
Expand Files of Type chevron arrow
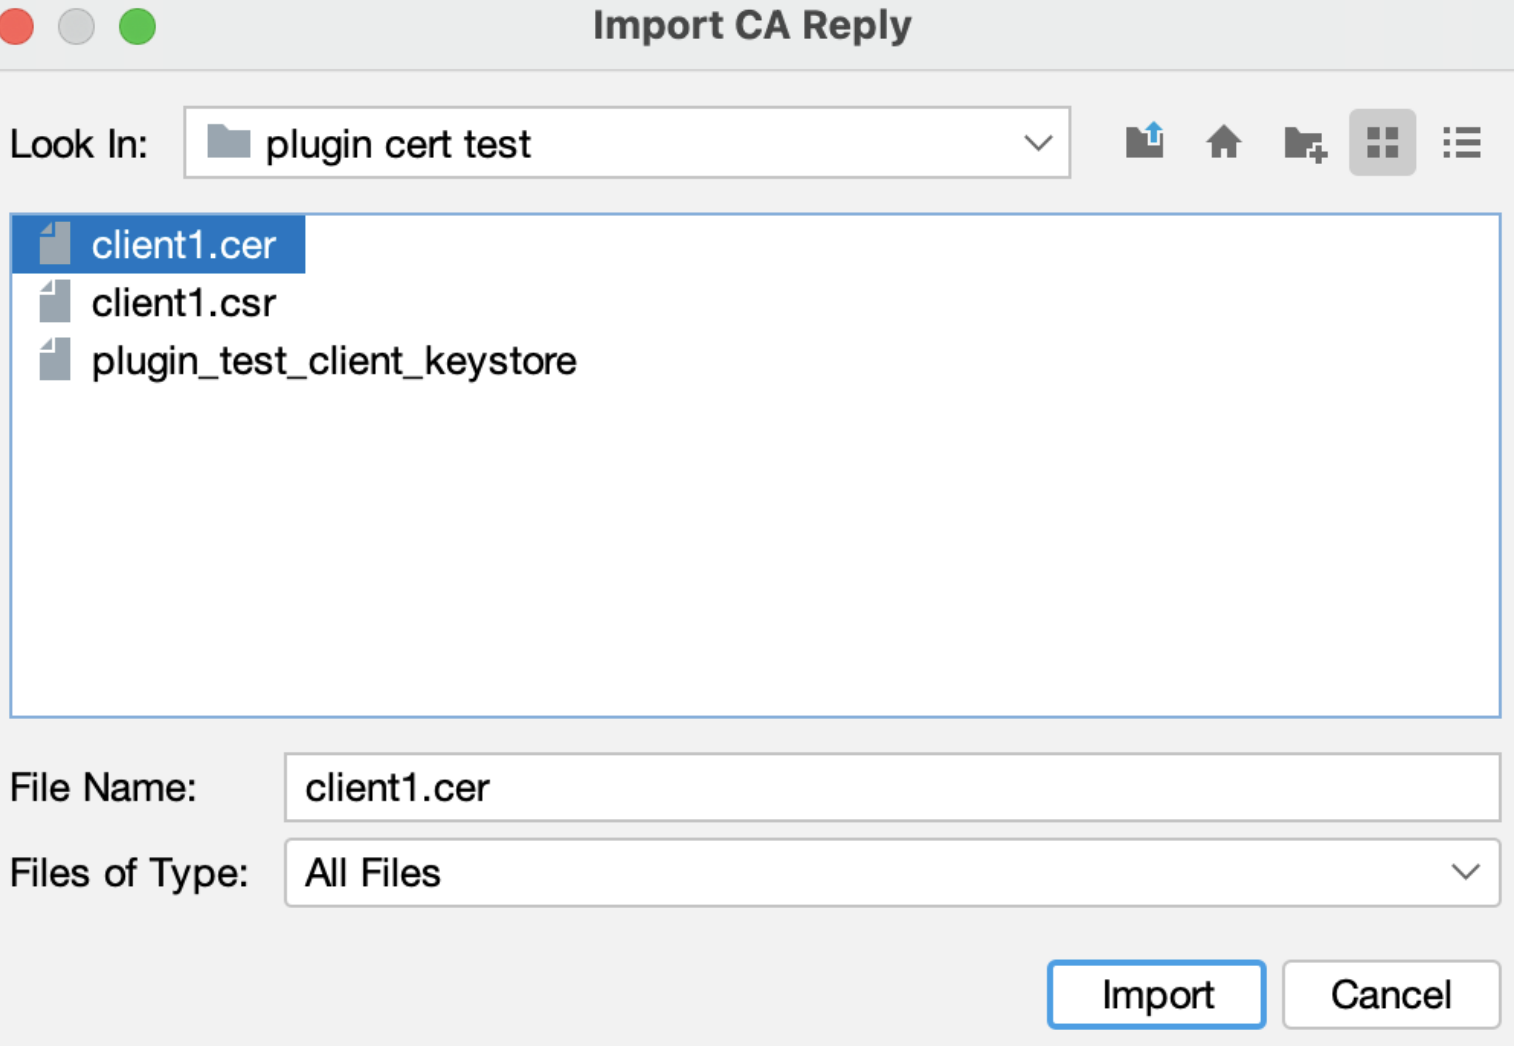(1465, 873)
